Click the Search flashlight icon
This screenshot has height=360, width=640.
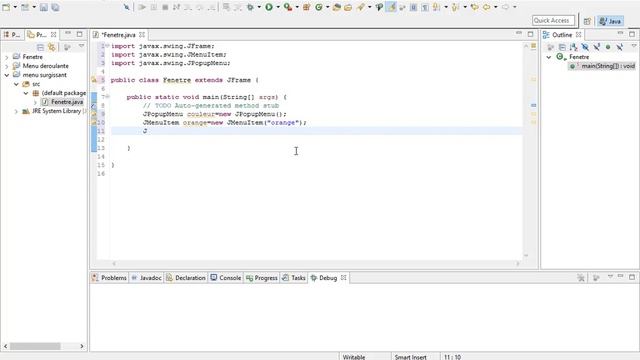(360, 7)
